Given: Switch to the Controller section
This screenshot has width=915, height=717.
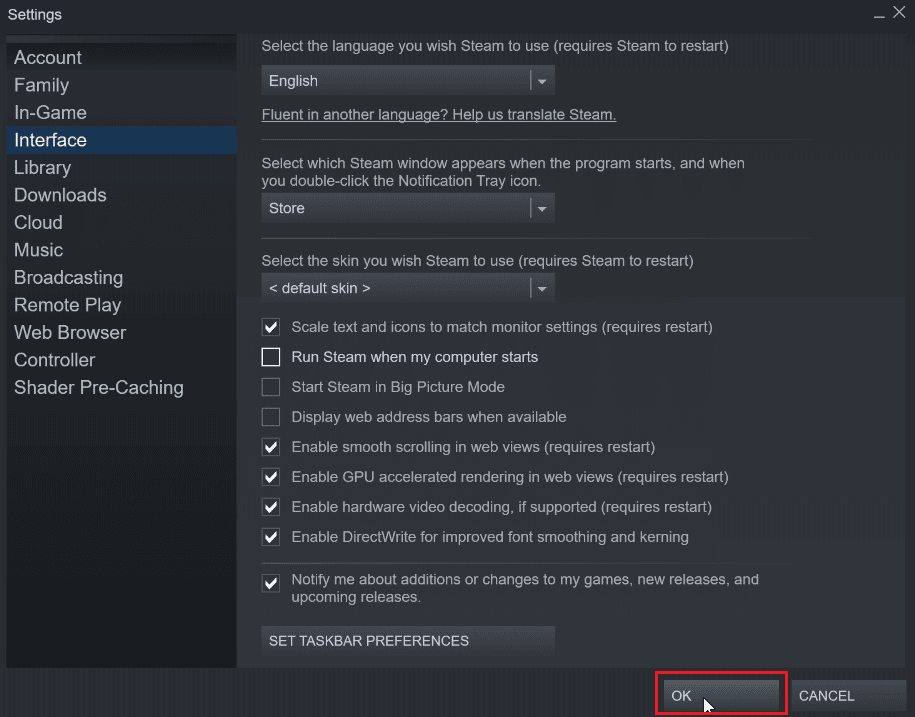Looking at the screenshot, I should 54,360.
